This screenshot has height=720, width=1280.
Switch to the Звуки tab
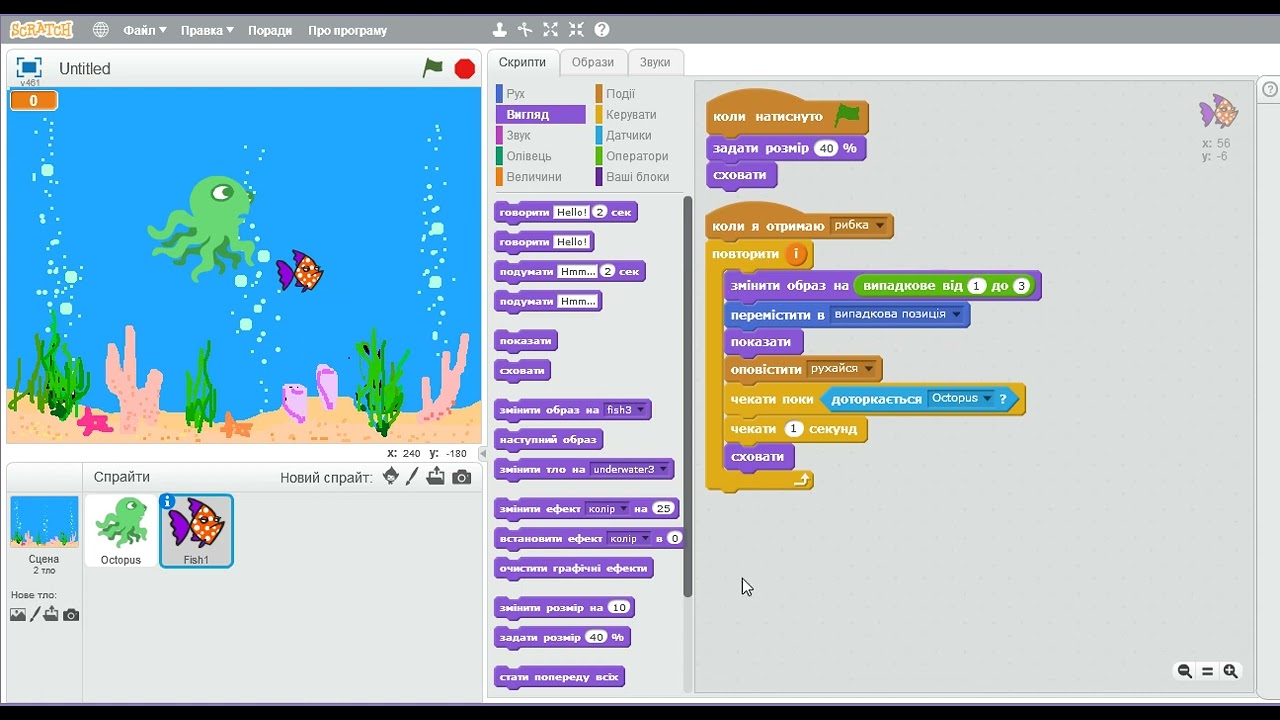pos(655,62)
